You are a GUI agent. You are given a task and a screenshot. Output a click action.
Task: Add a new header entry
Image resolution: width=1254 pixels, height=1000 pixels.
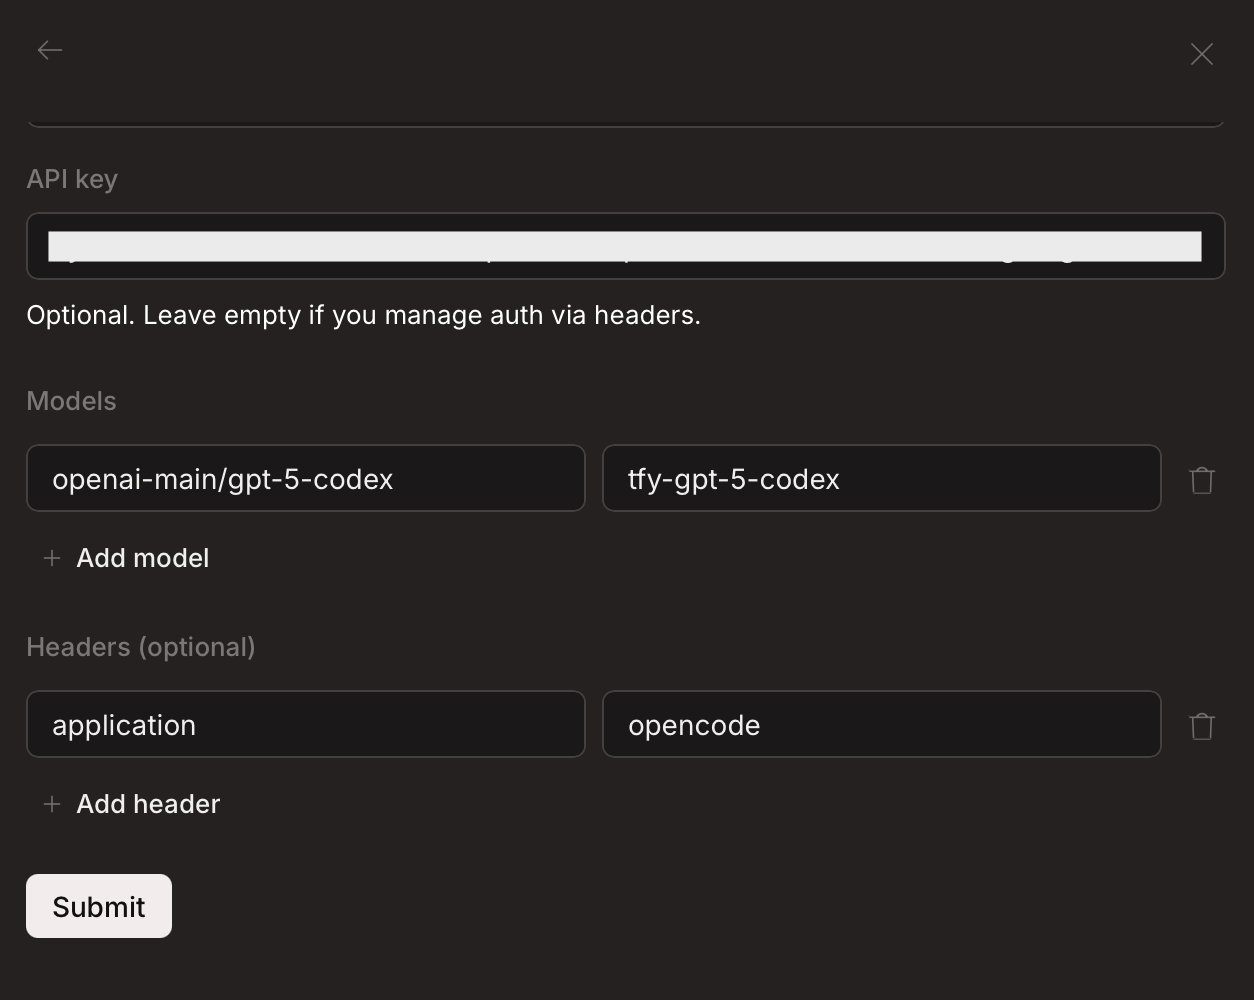click(x=130, y=804)
